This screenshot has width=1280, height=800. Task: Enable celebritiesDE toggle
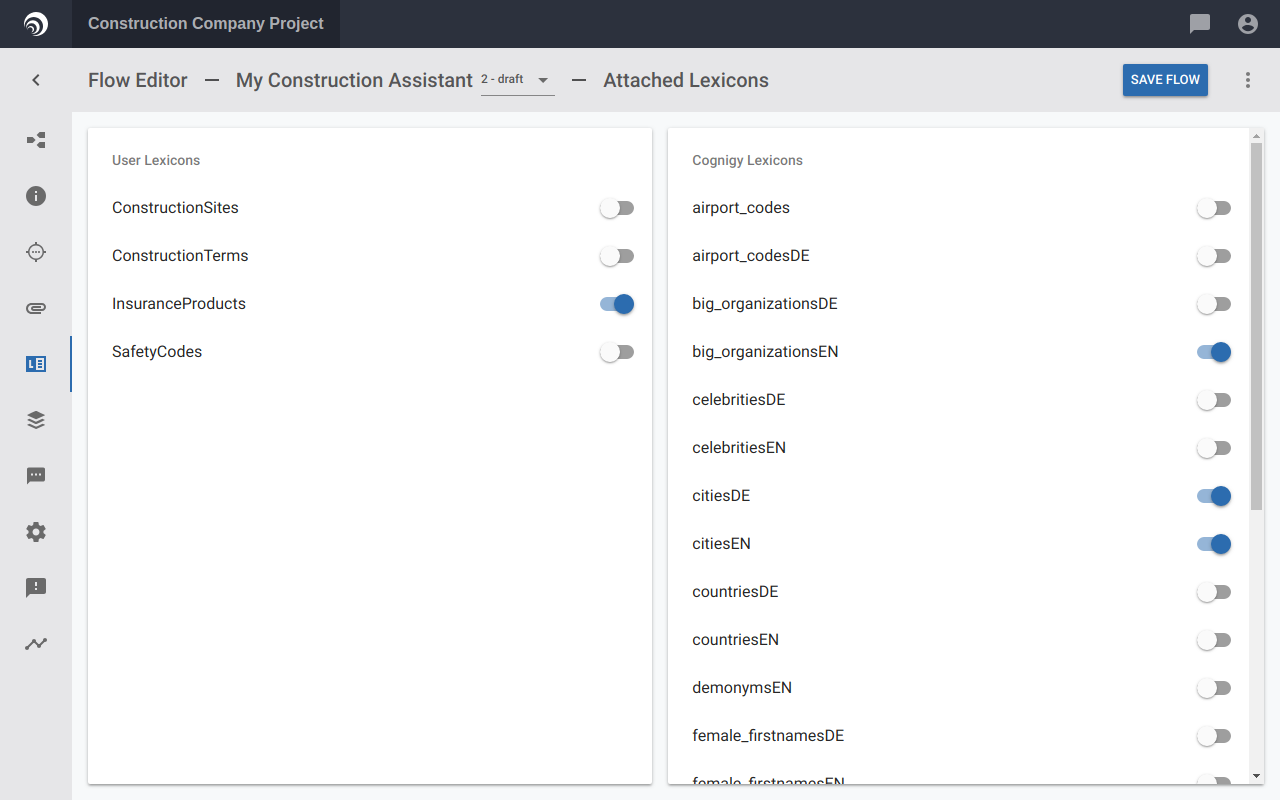[1214, 400]
